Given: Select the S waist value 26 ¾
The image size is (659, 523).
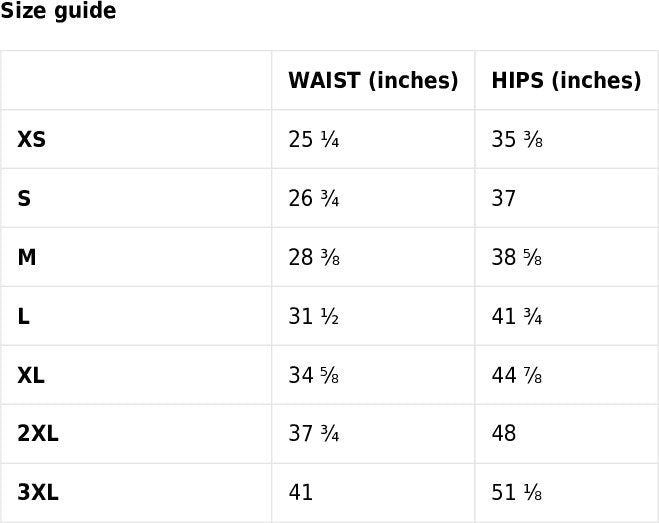Looking at the screenshot, I should 314,199.
